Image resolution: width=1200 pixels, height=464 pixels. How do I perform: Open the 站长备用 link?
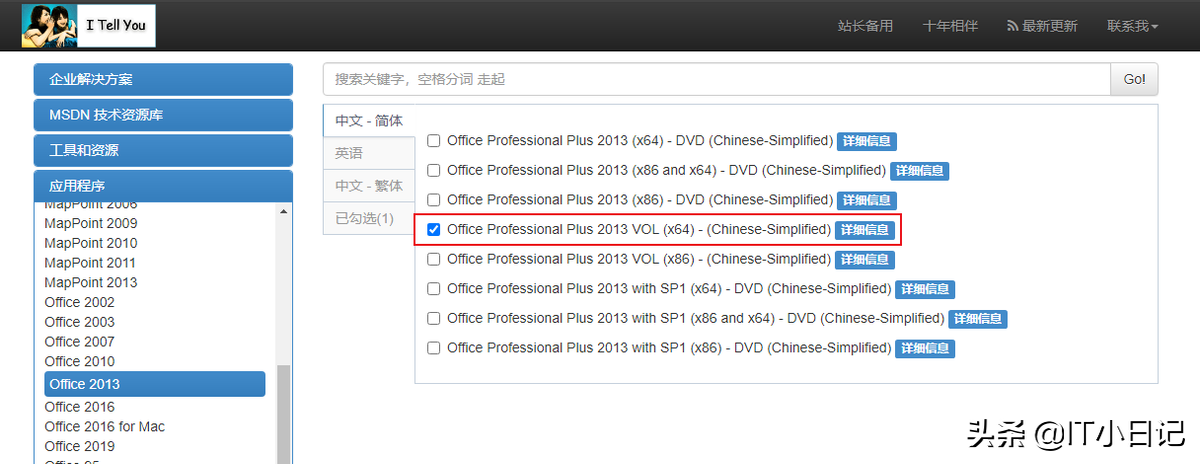tap(865, 26)
